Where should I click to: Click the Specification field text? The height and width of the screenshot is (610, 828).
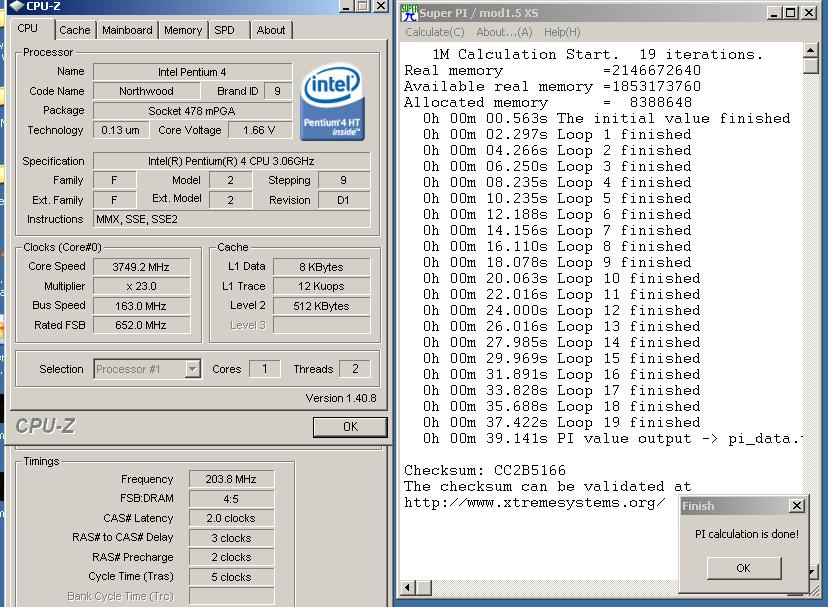coord(231,161)
